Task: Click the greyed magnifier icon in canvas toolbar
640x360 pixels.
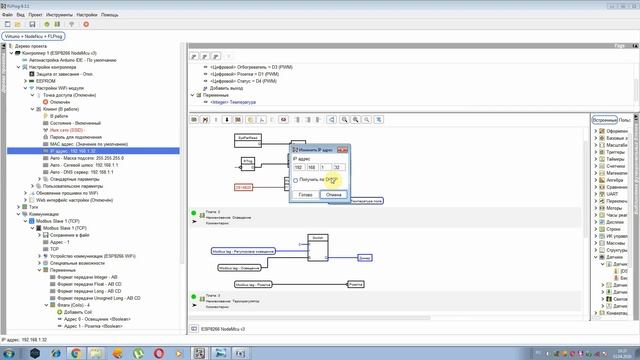Action: 367,120
